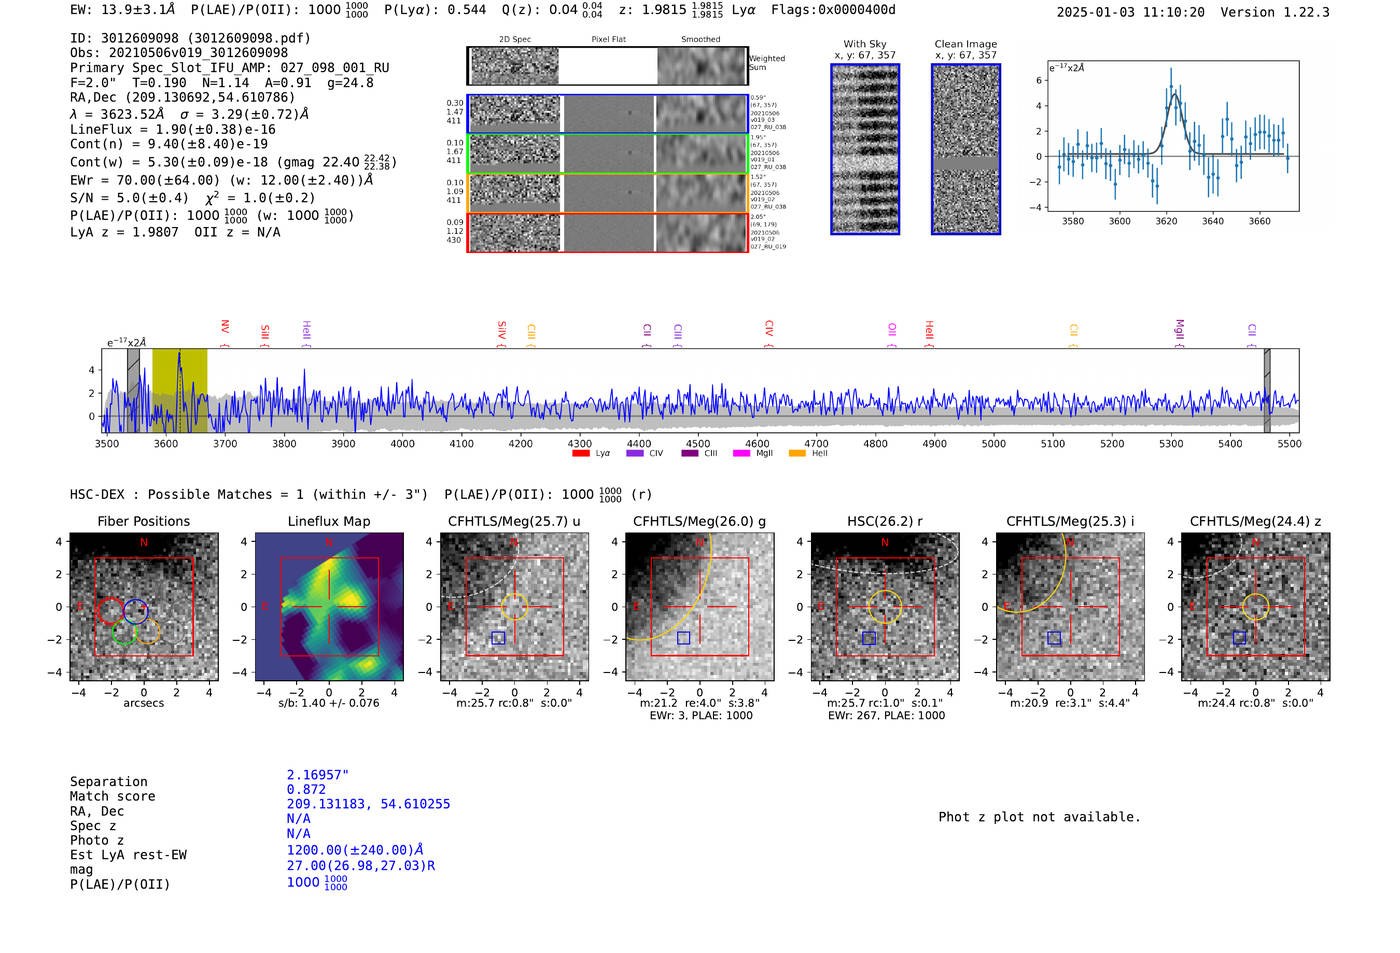Click the 'EW: 13.9±3.1Å' header value
Image resolution: width=1400 pixels, height=953 pixels.
click(122, 10)
